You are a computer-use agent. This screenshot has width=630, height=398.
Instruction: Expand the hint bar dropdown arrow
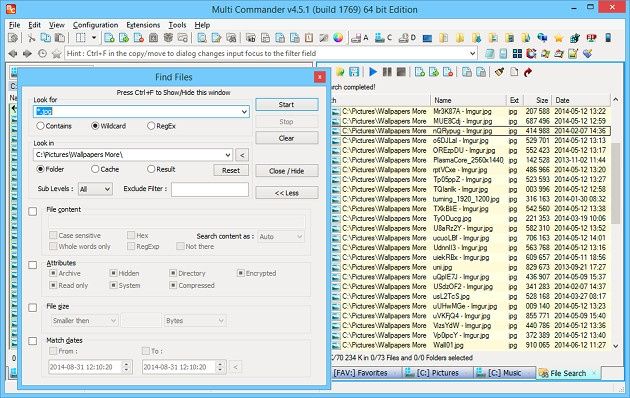pyautogui.click(x=472, y=53)
